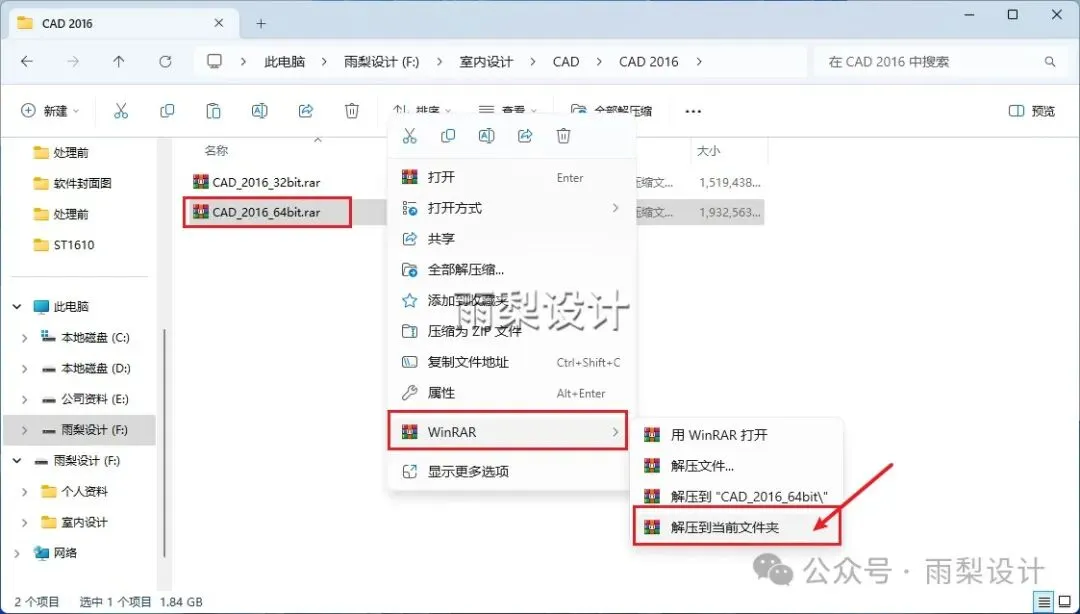
Task: Toggle the Preview (预览) pane
Action: (x=1032, y=111)
